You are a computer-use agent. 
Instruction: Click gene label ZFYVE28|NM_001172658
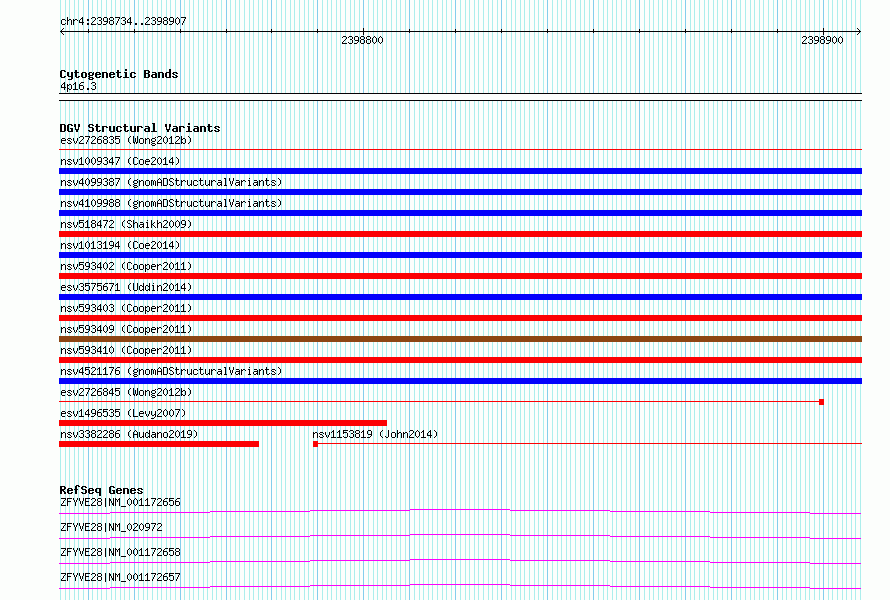coord(120,552)
